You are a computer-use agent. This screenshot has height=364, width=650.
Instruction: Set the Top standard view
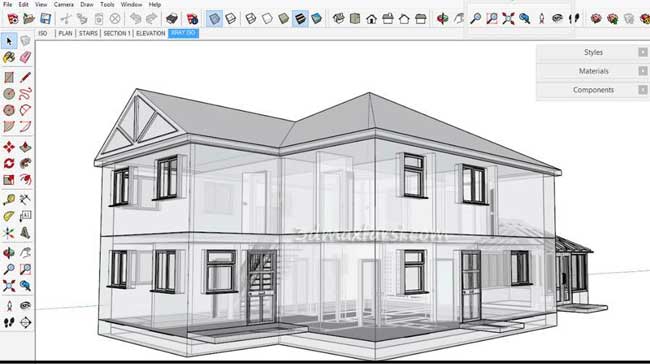(355, 19)
